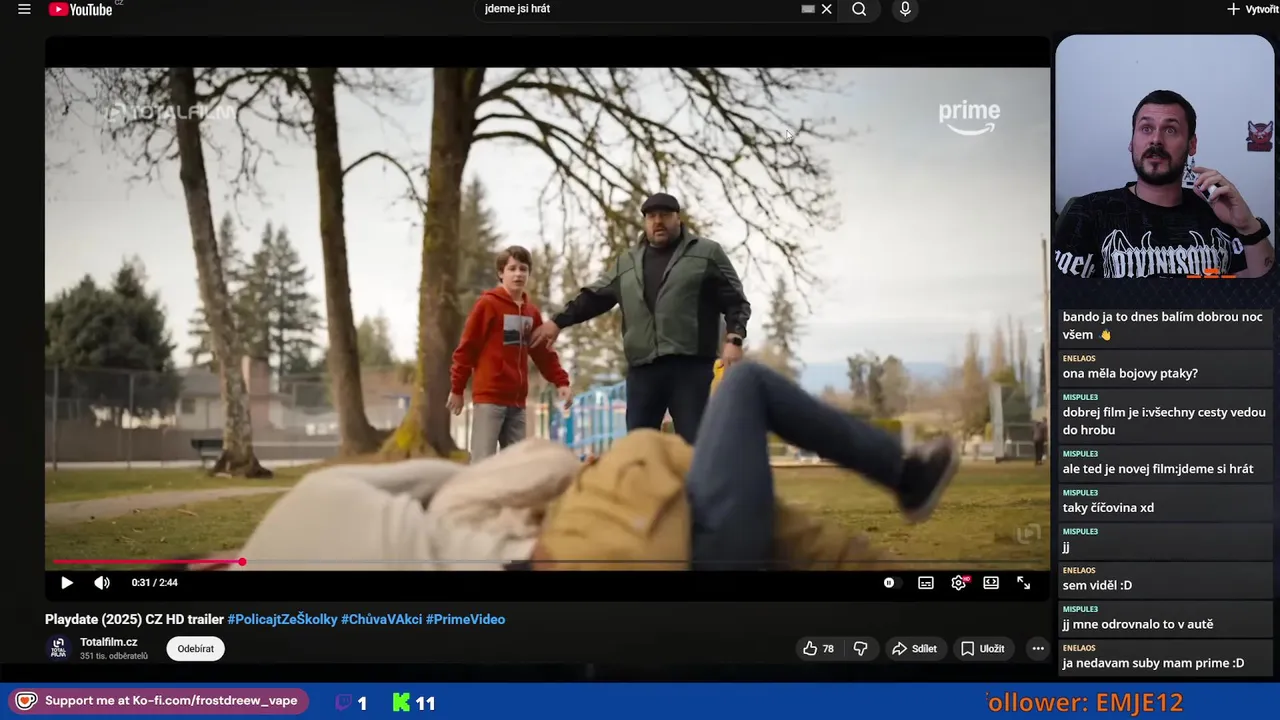Screen dimensions: 1280x720
Task: Open the YouTube hamburger guide menu
Action: (24, 9)
